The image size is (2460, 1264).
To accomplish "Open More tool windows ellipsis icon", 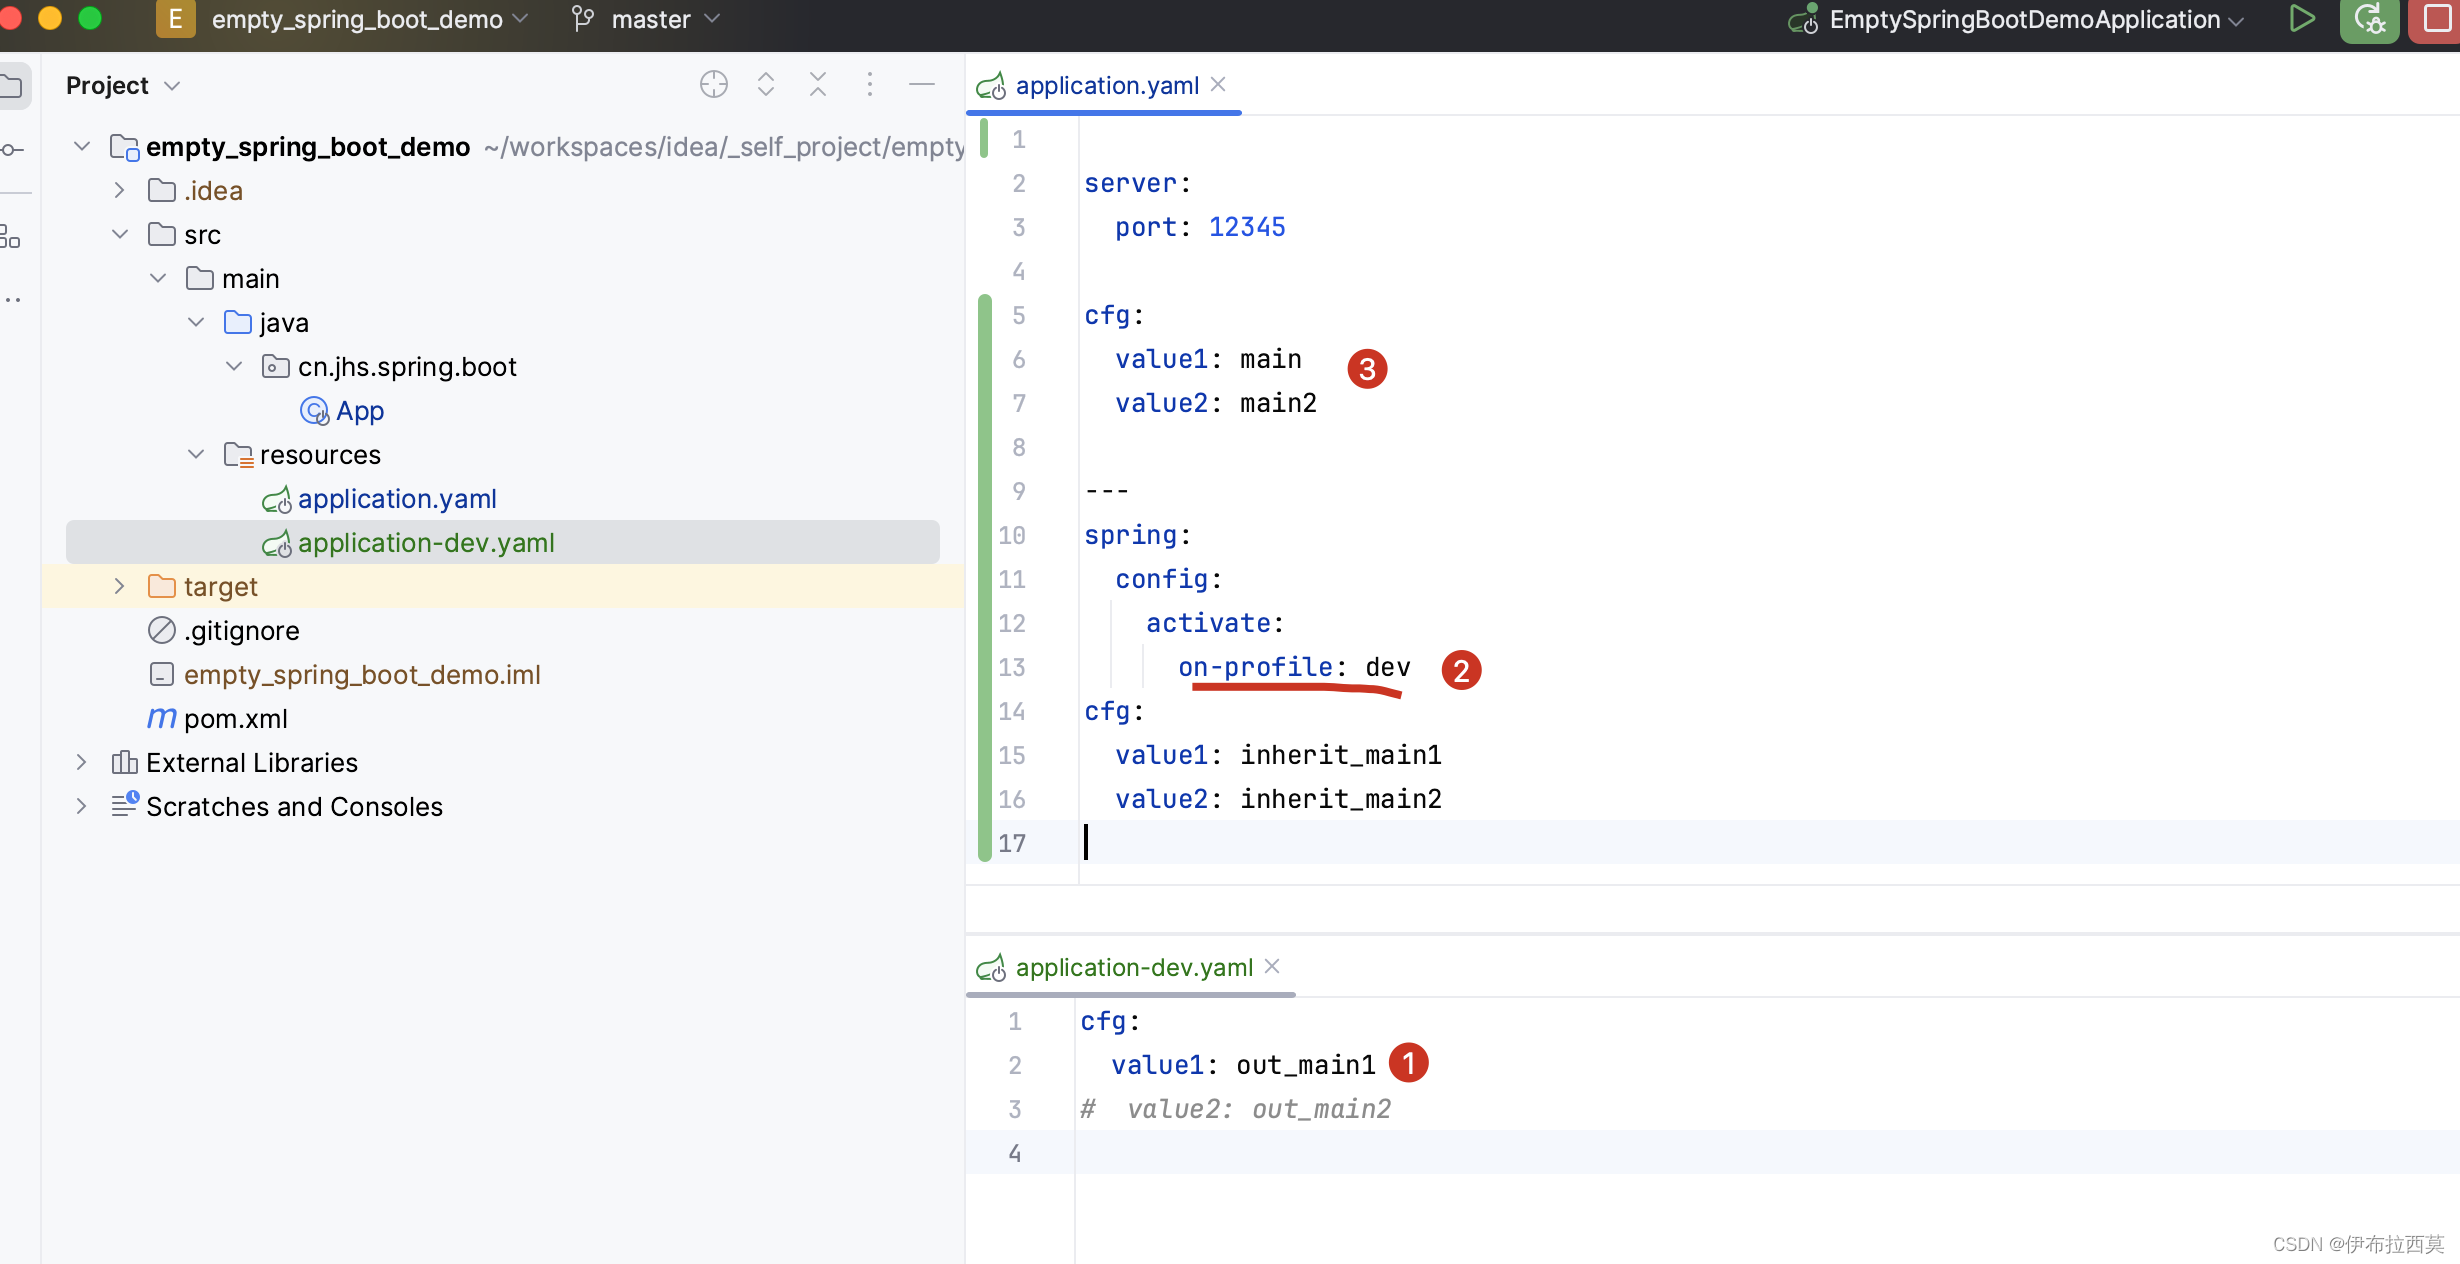I will 12,299.
